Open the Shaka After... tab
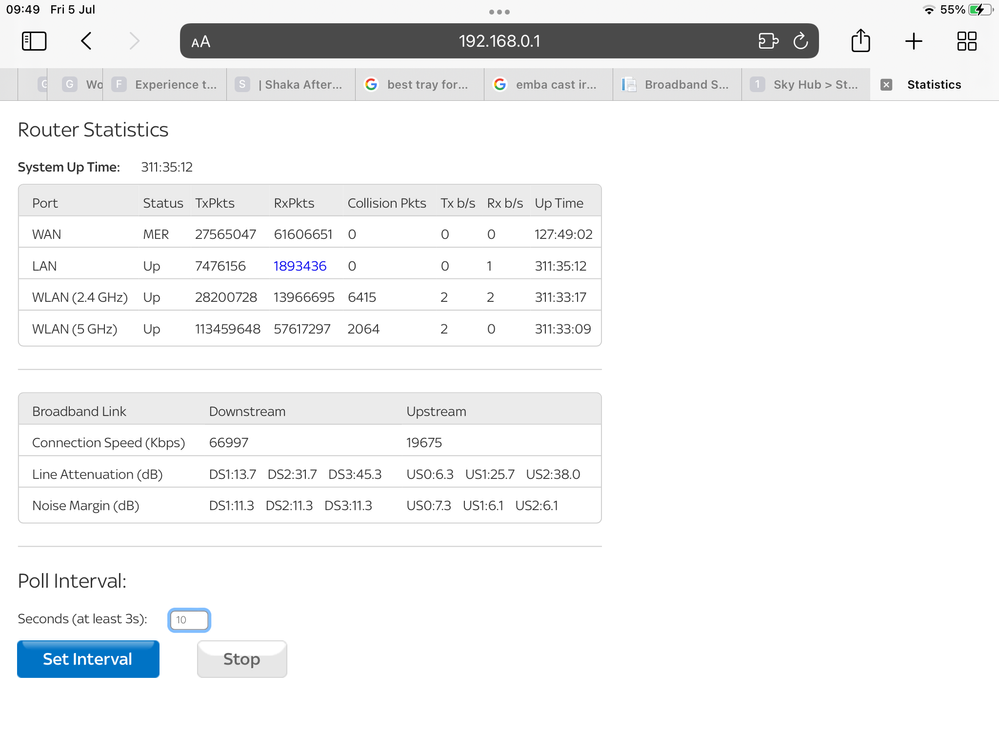999x749 pixels. tap(290, 85)
